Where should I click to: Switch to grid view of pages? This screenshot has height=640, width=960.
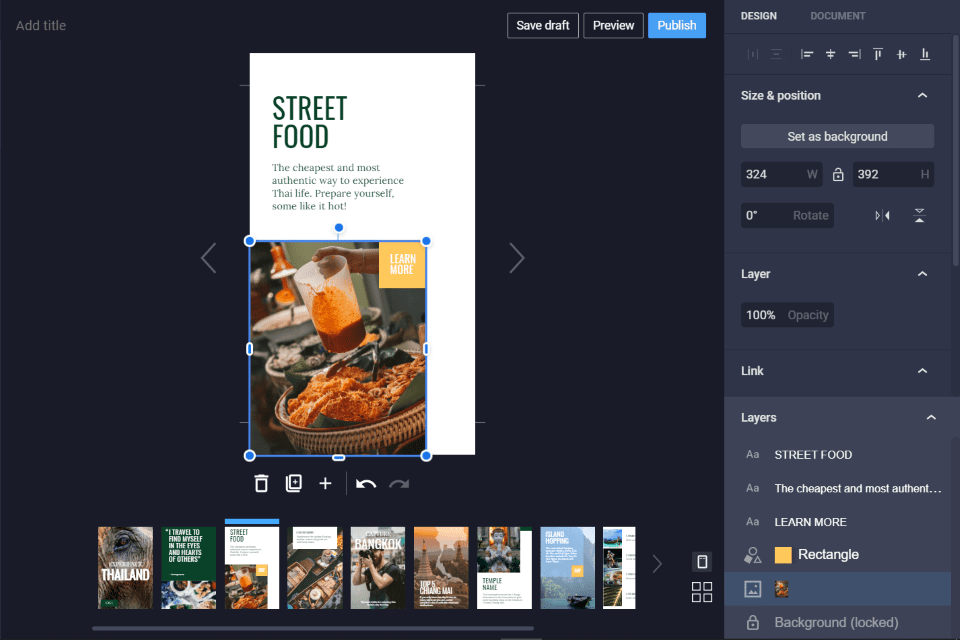coord(702,592)
